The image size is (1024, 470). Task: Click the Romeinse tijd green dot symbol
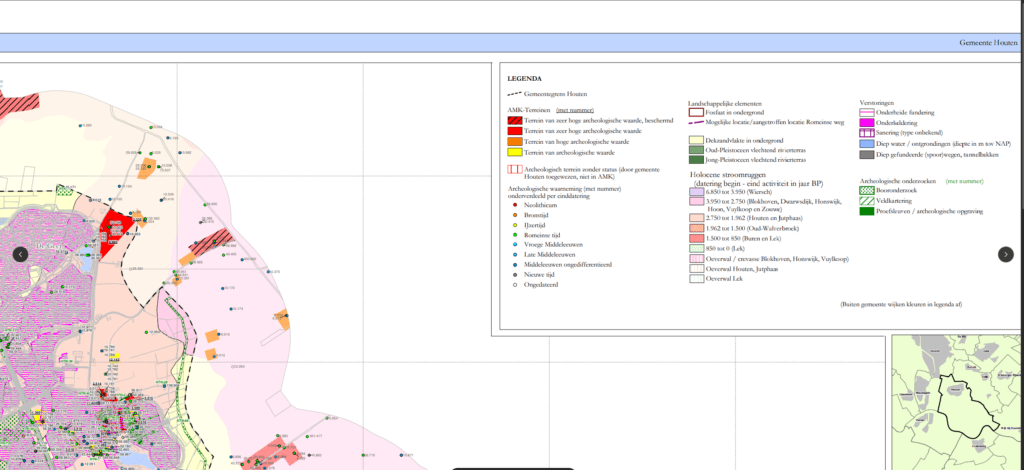tap(515, 235)
